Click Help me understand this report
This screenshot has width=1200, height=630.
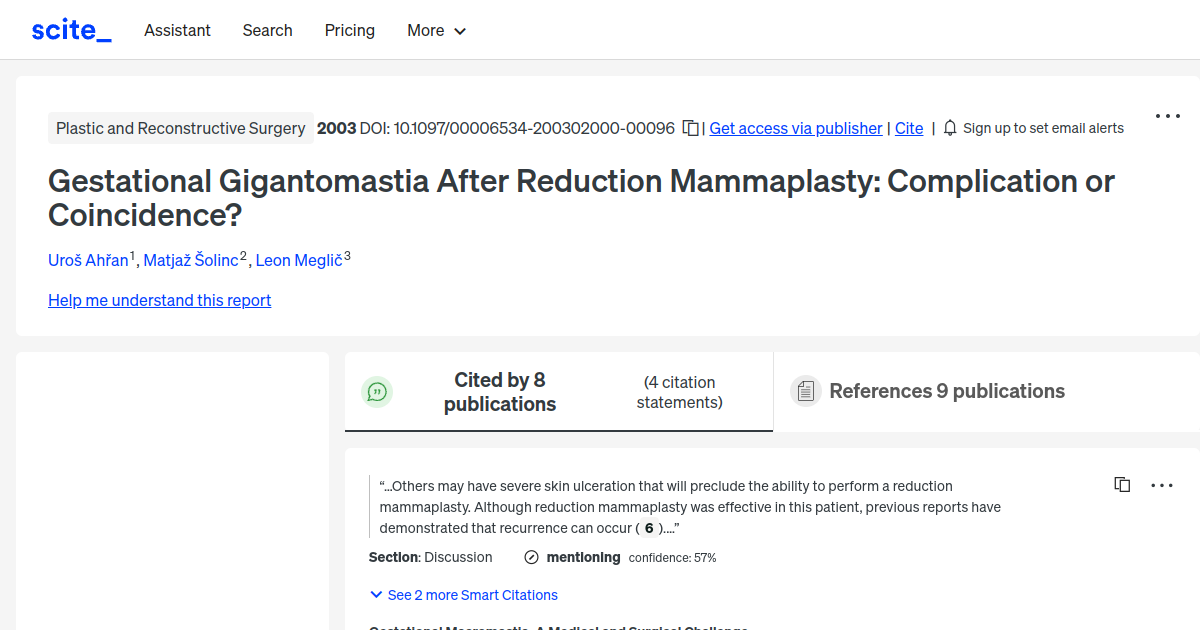coord(159,300)
